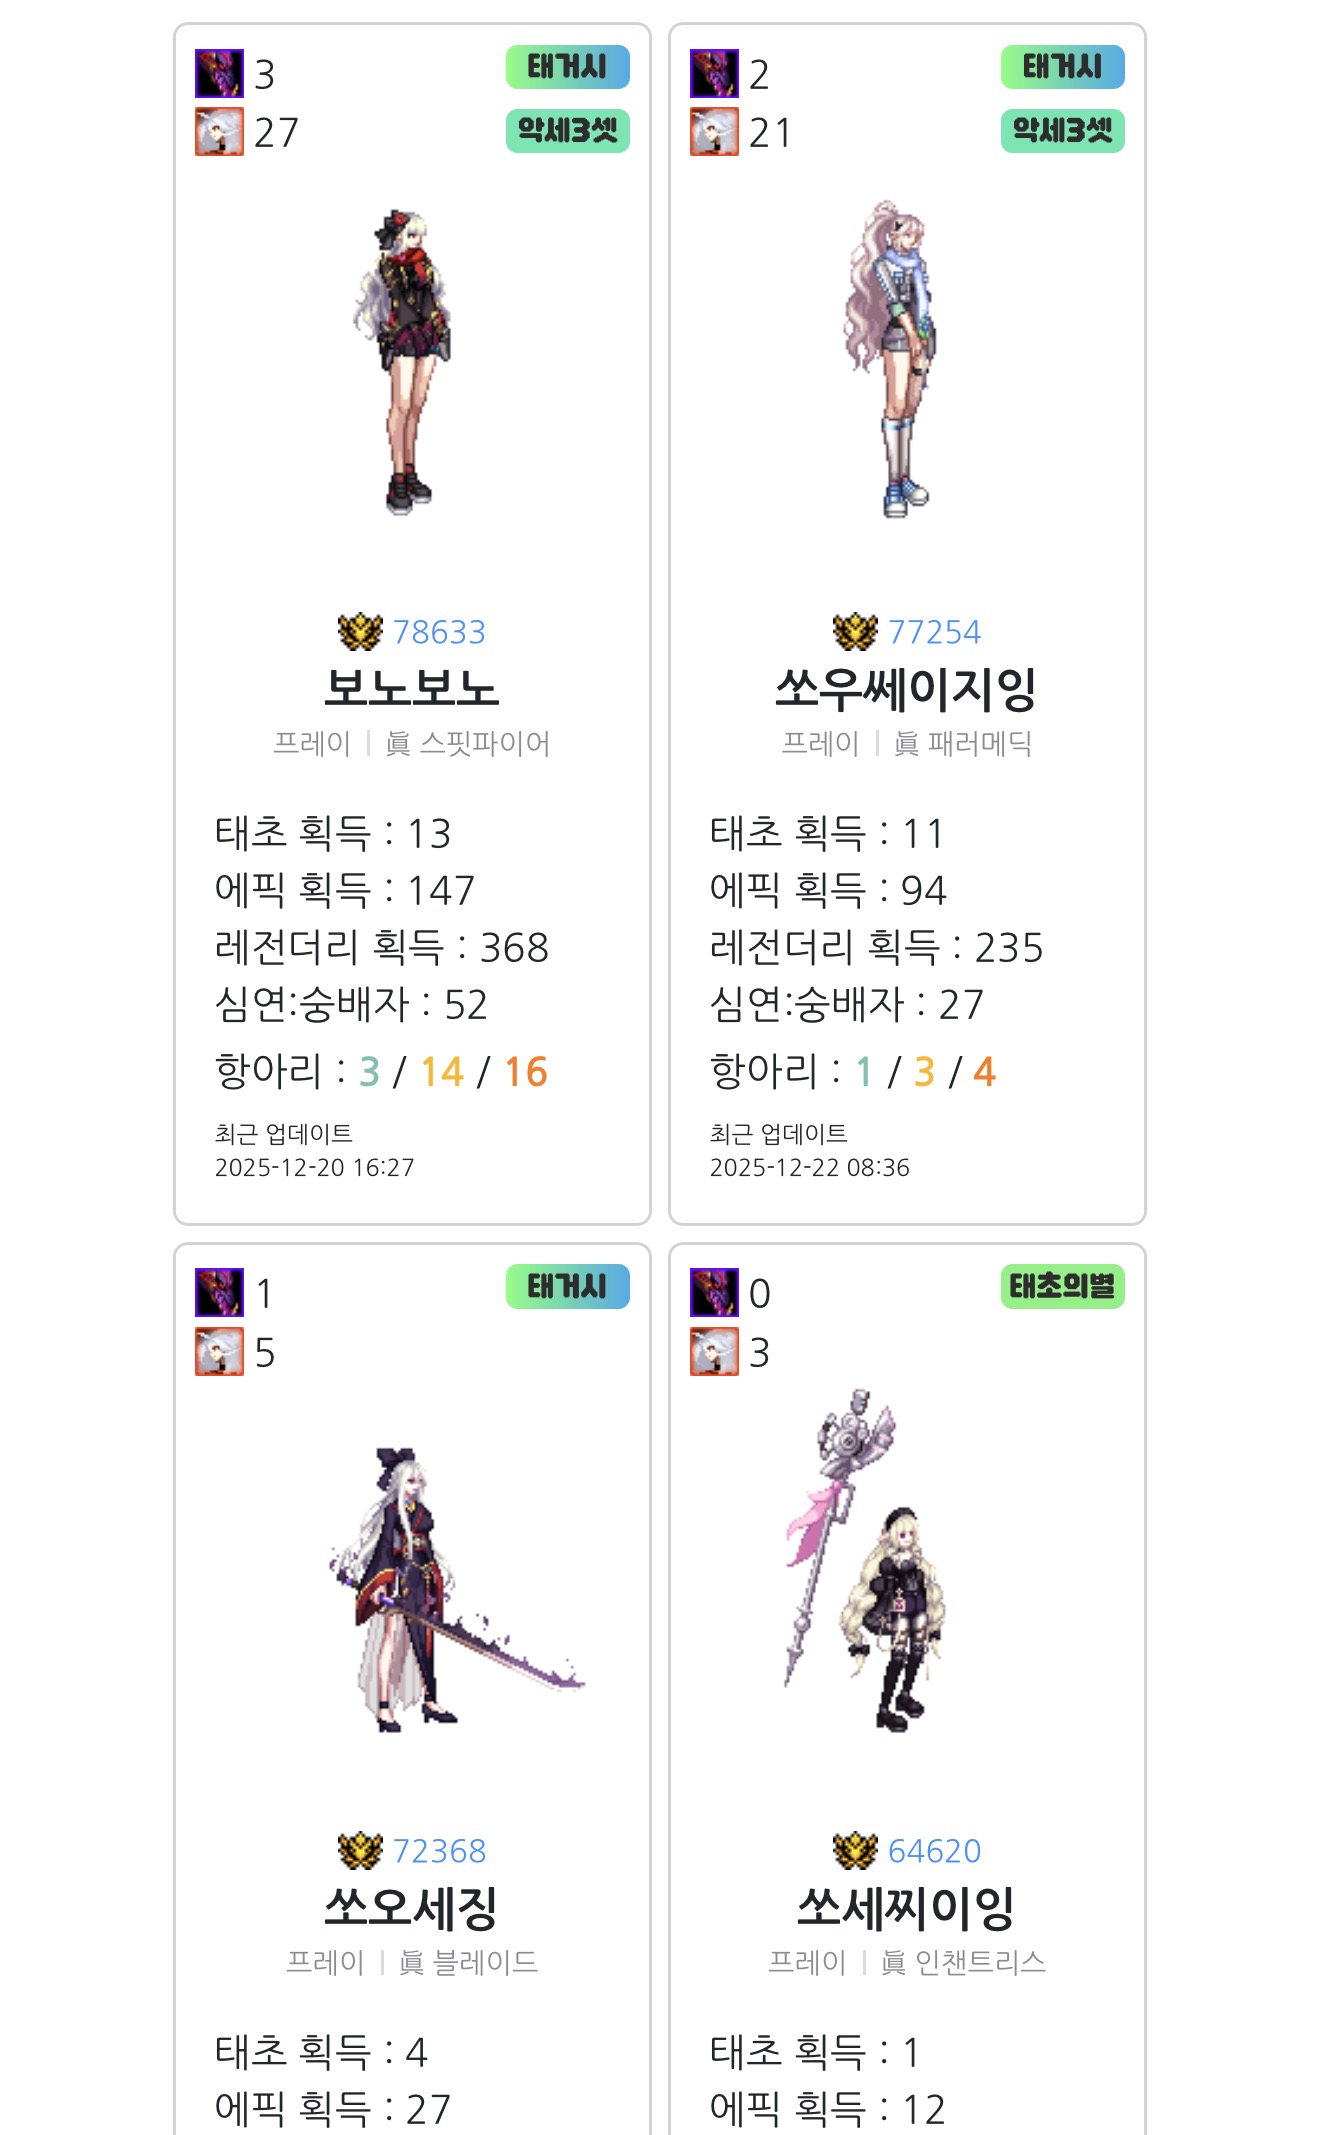Open the 쏘세찌이잉 character name

(906, 1908)
